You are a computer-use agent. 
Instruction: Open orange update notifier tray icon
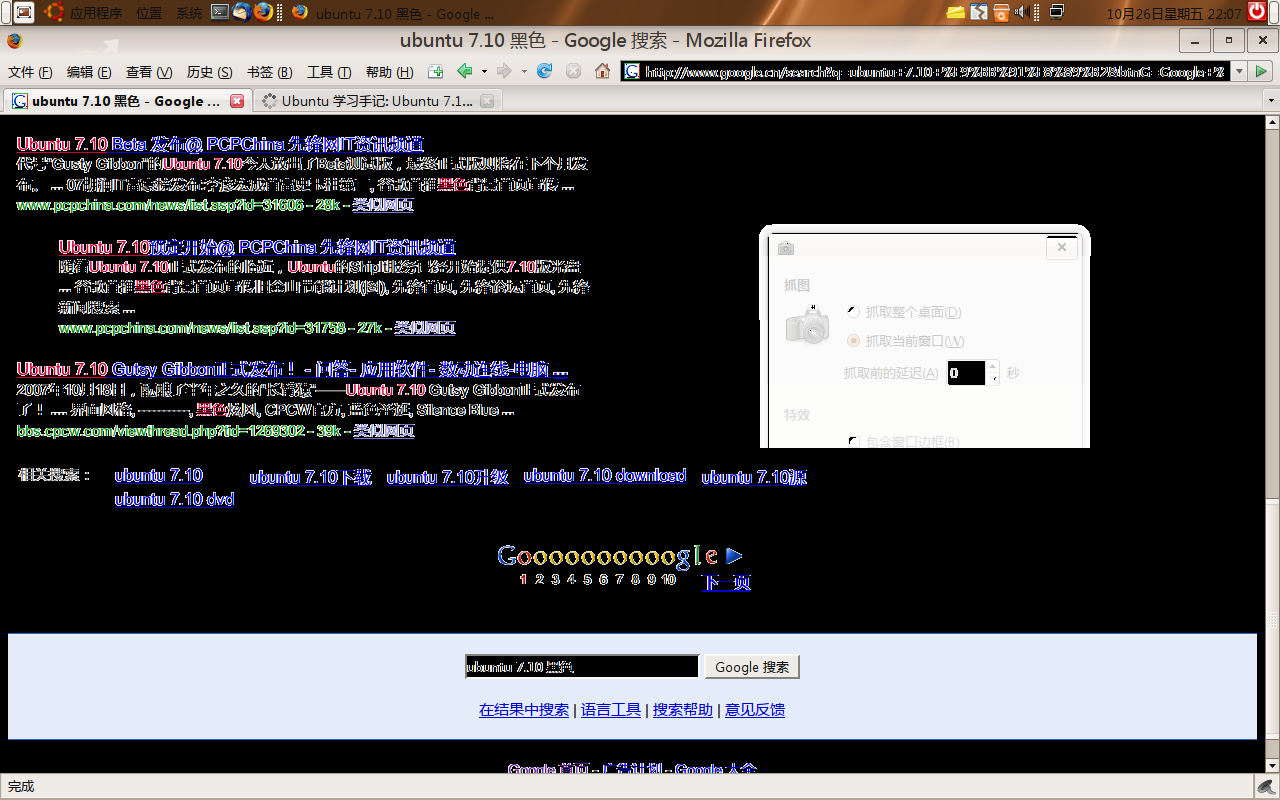[x=1000, y=12]
